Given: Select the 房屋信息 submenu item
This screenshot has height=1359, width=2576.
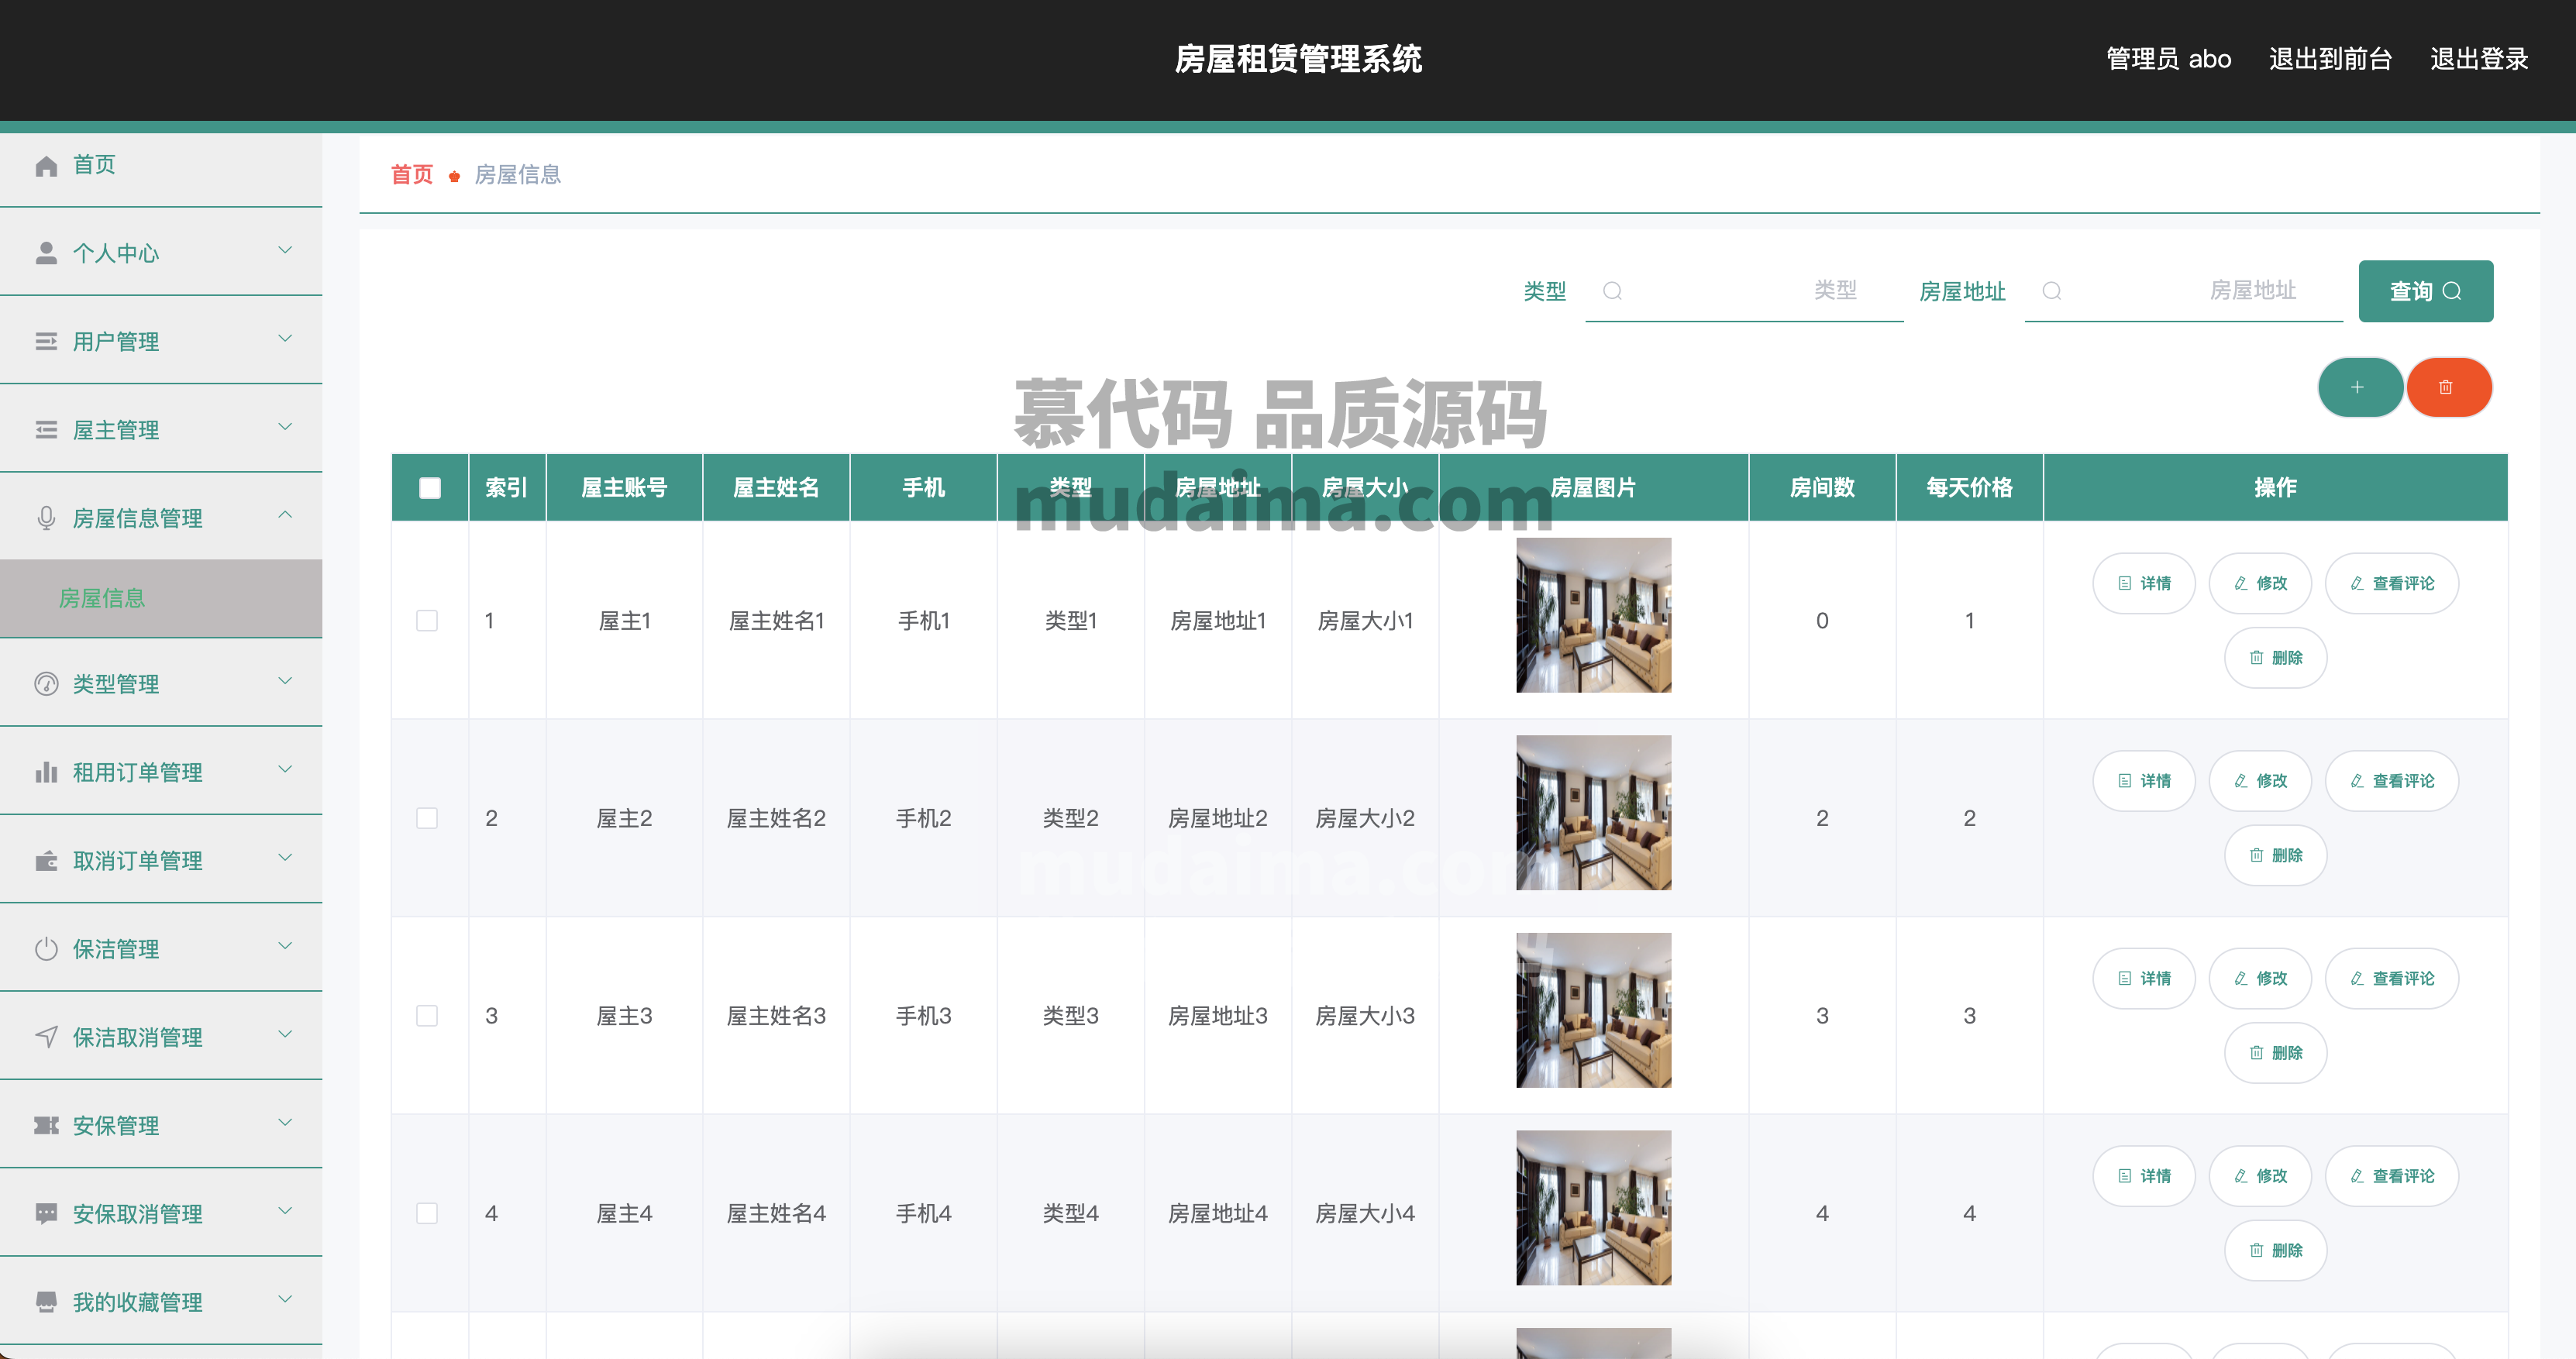Looking at the screenshot, I should (161, 598).
